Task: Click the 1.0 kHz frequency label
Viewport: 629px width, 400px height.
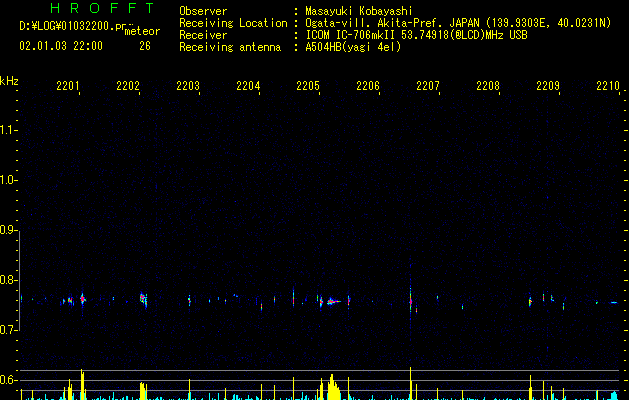Action: (8, 180)
